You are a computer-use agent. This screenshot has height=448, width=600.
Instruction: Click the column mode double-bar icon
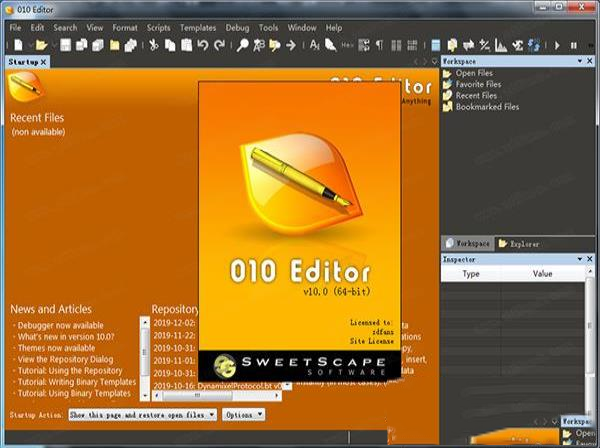[x=396, y=46]
